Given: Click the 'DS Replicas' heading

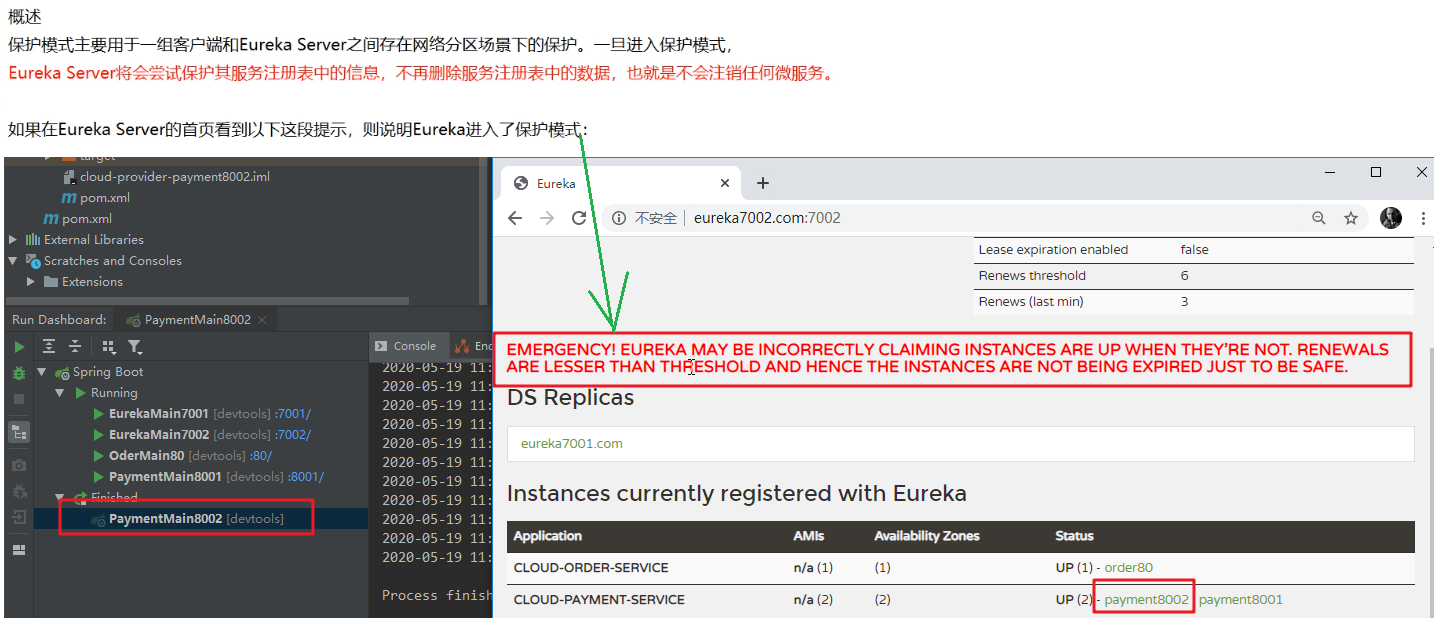Looking at the screenshot, I should 570,397.
